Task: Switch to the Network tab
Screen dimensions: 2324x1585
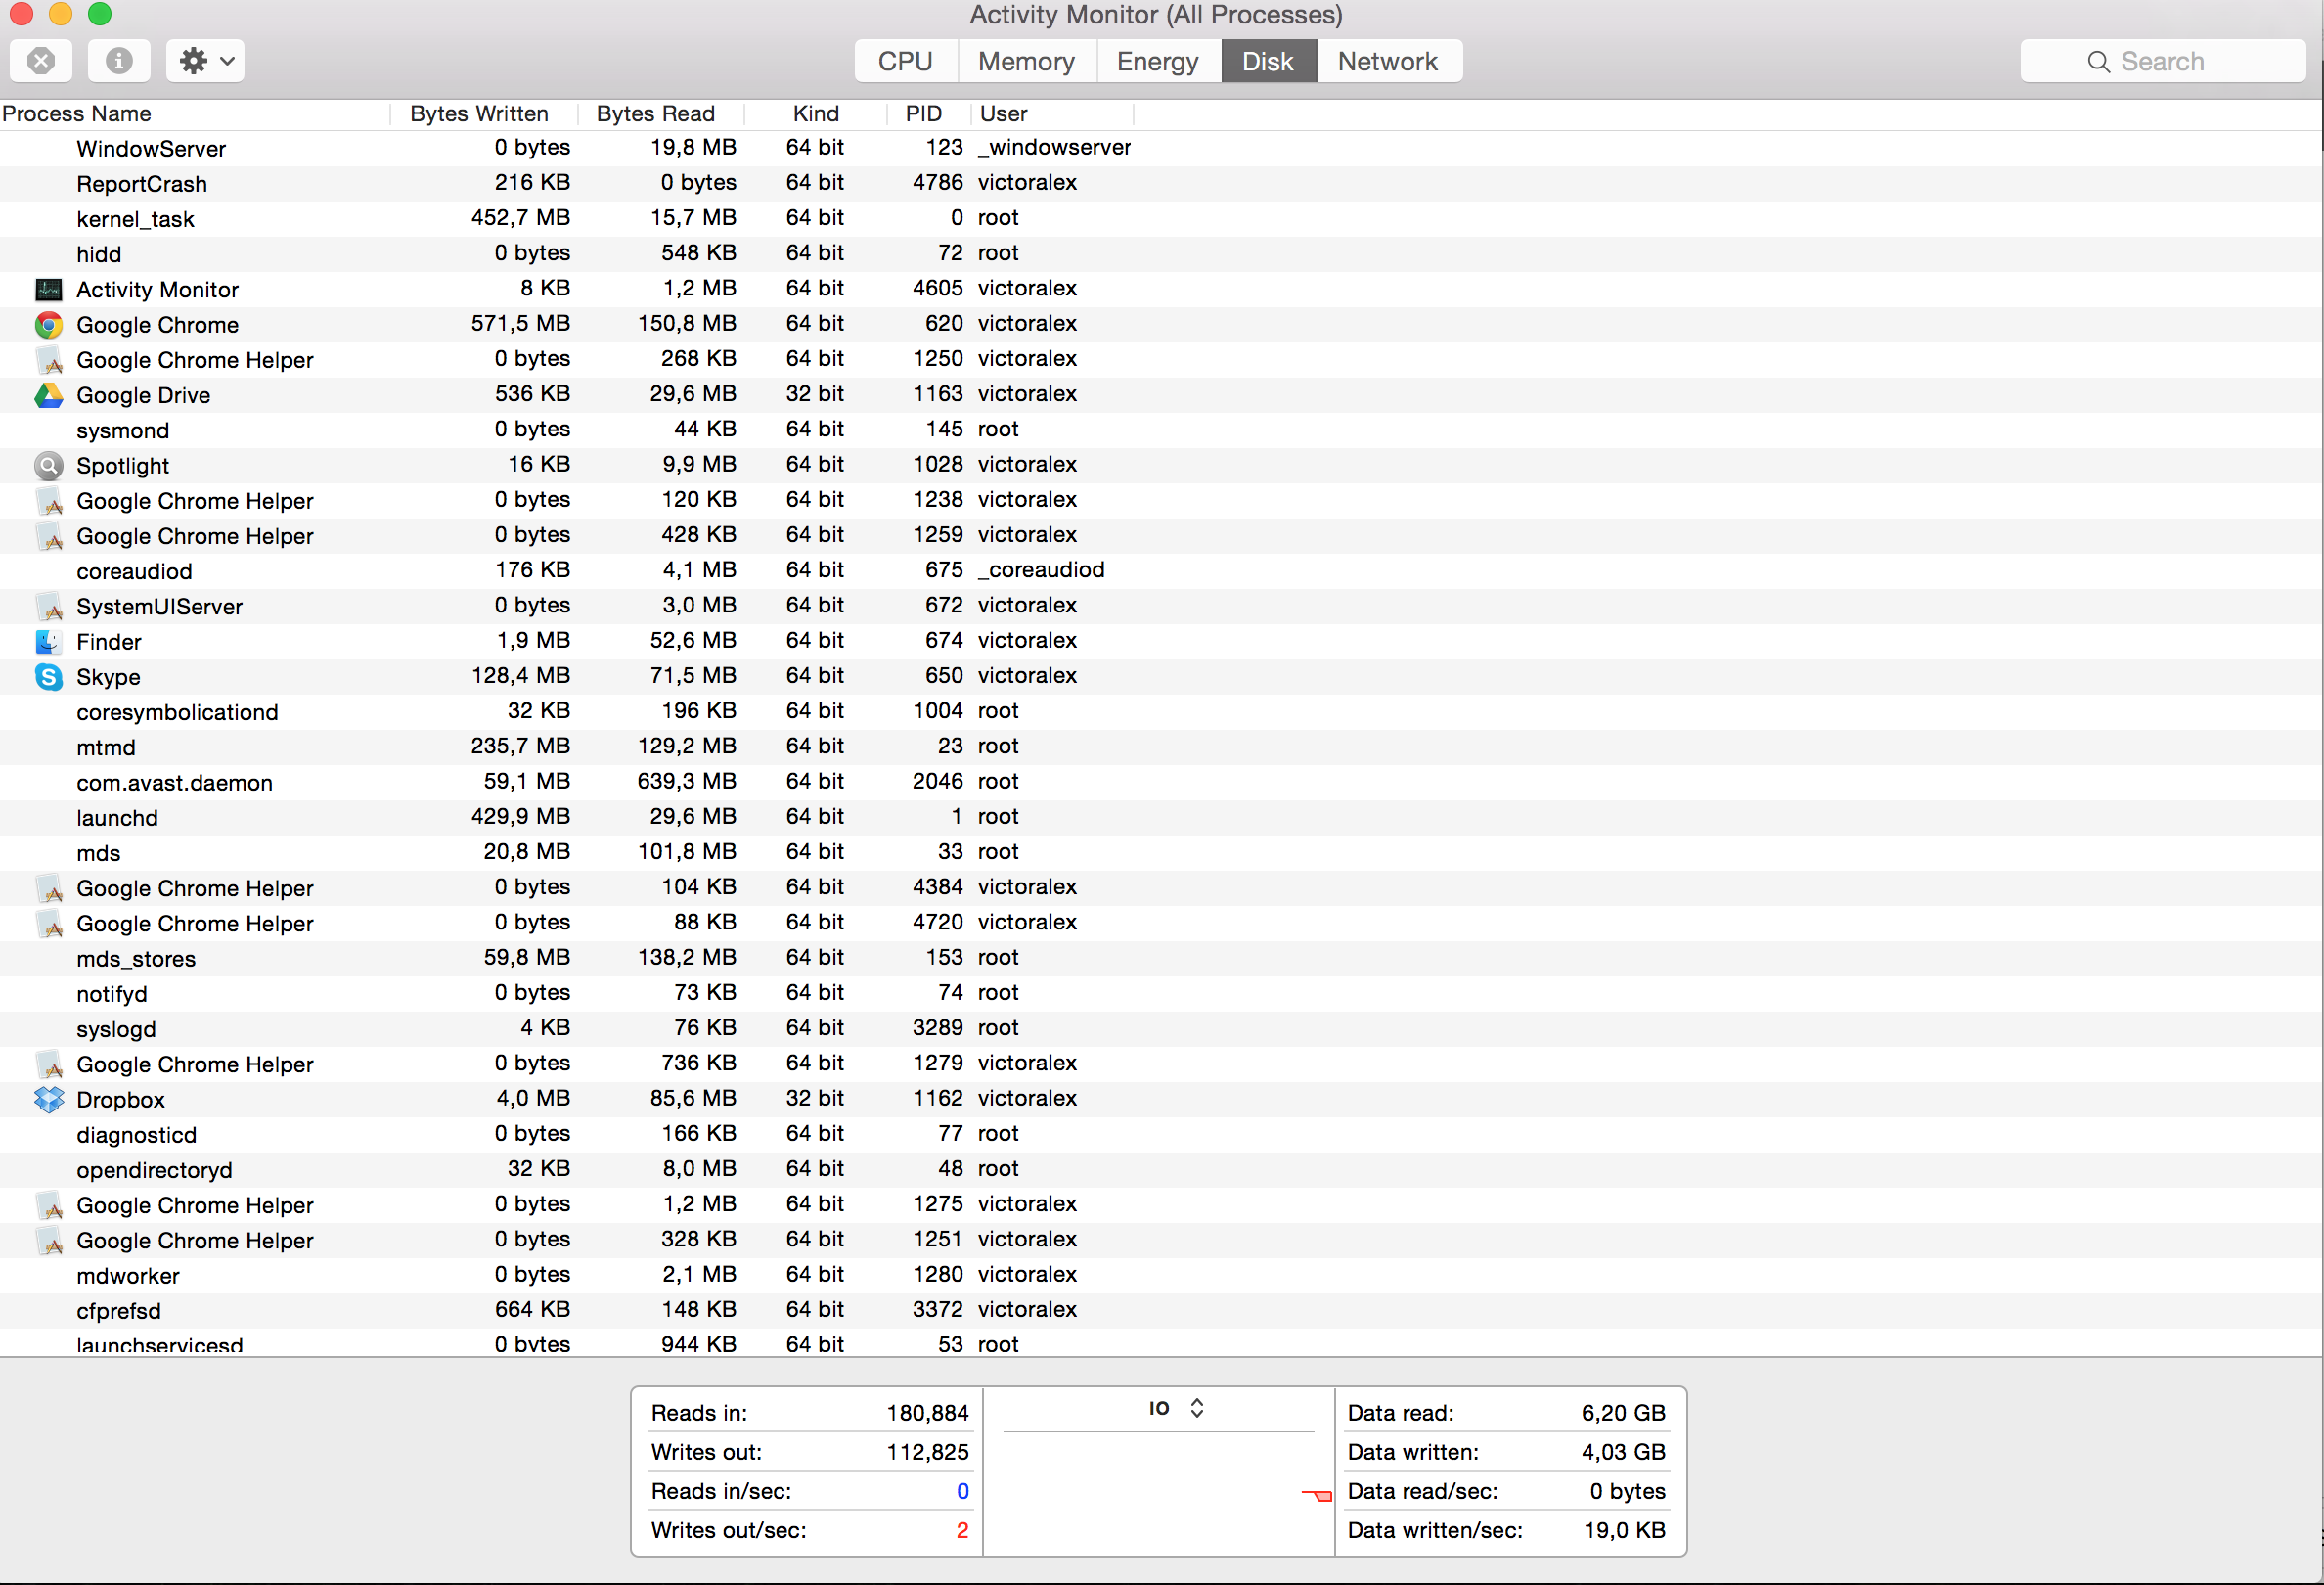Action: coord(1388,61)
